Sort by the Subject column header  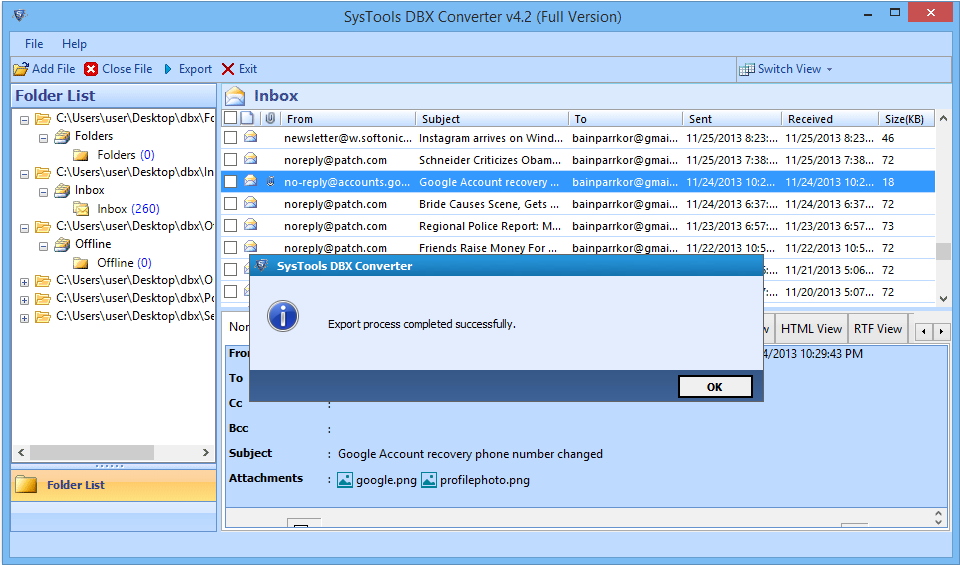pos(492,119)
